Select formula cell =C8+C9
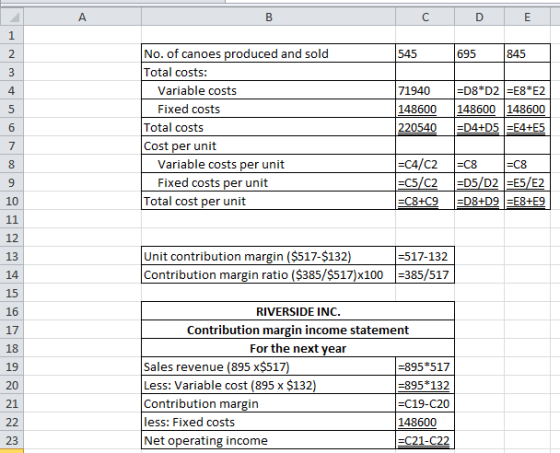Image resolution: width=560 pixels, height=453 pixels. coord(425,201)
